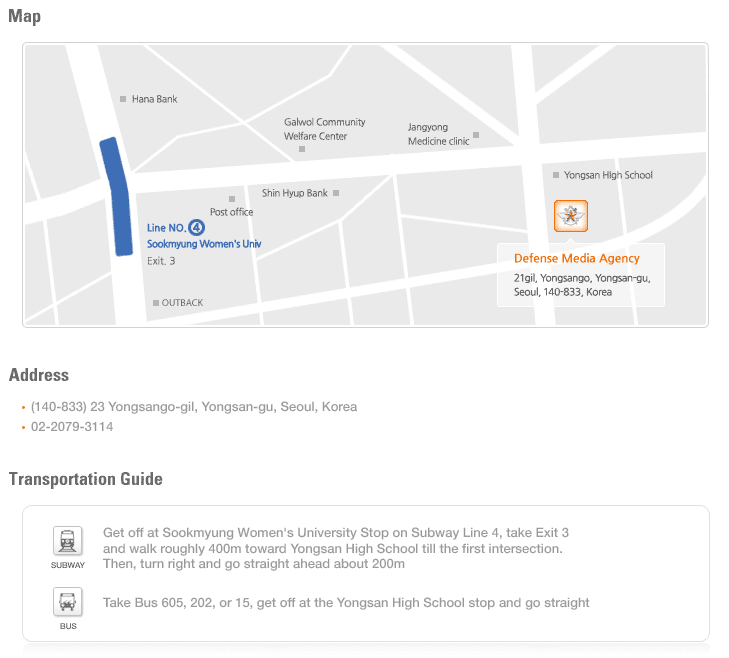Click the subway train icon
729x658 pixels.
tap(68, 541)
